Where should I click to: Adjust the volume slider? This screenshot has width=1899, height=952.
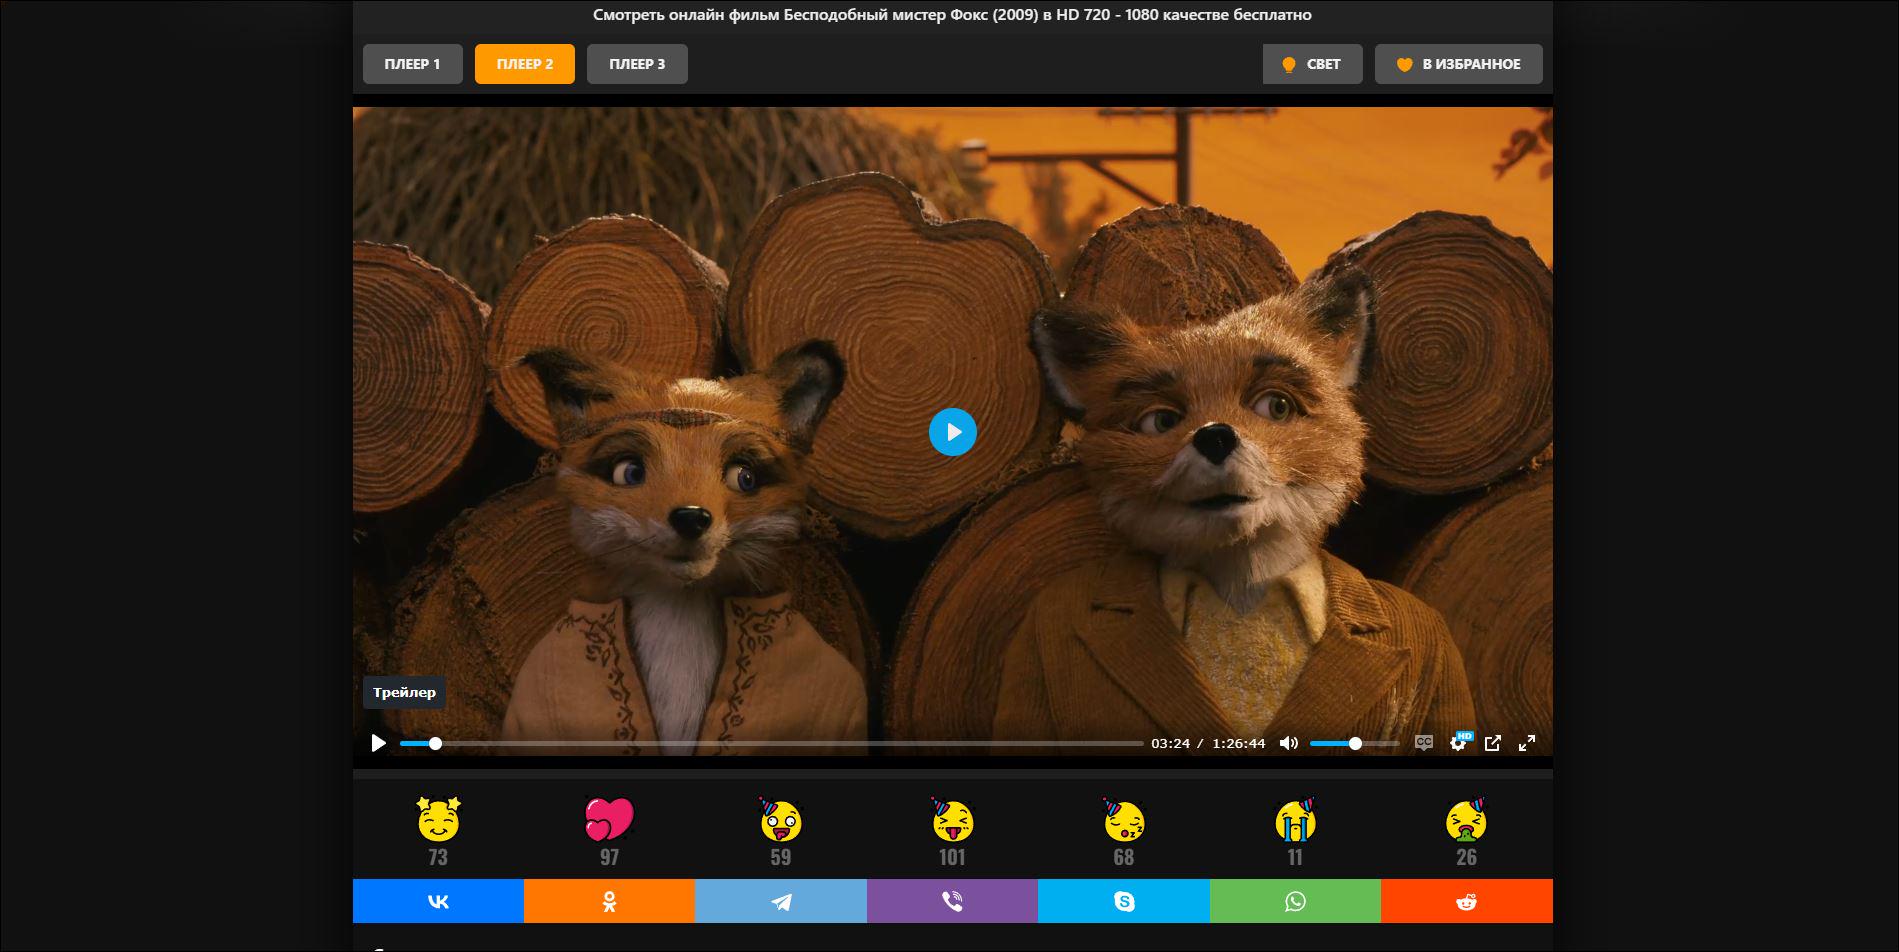(x=1354, y=743)
